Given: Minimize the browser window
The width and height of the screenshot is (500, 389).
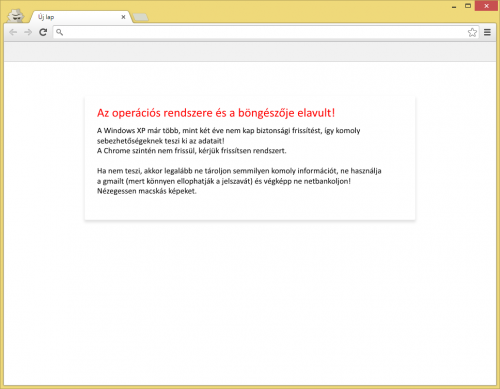Looking at the screenshot, I should tap(454, 6).
